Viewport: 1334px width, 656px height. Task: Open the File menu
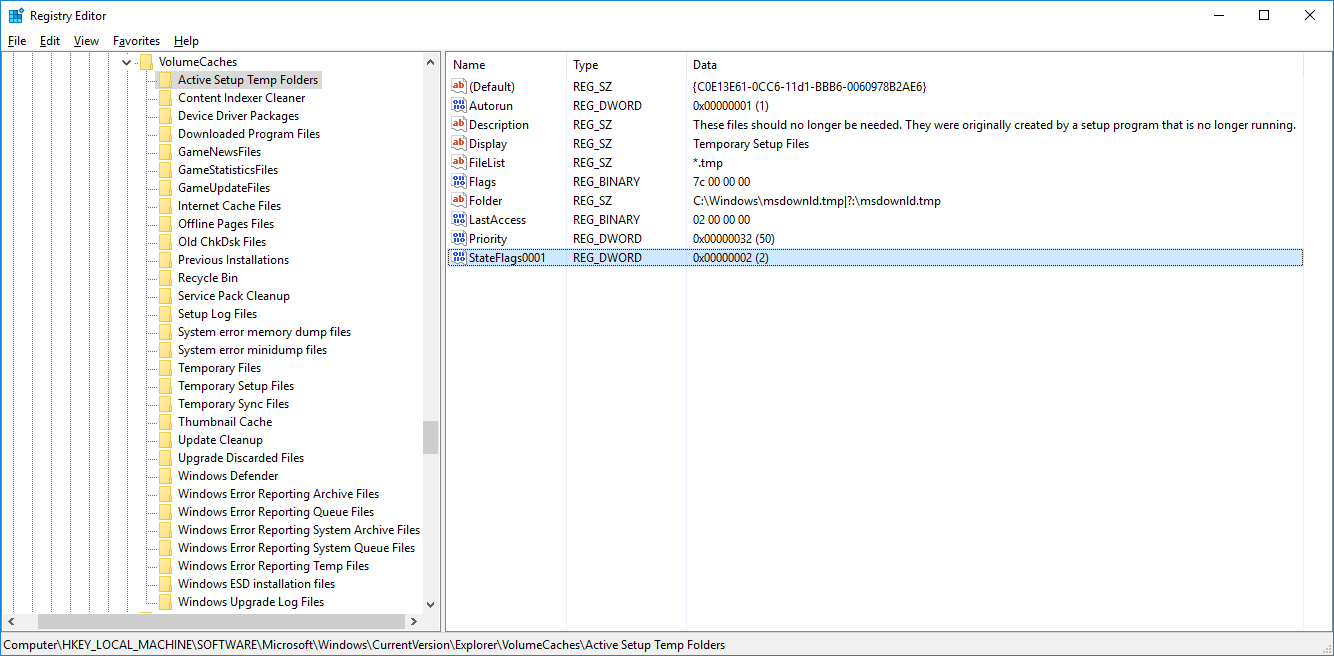pyautogui.click(x=17, y=41)
